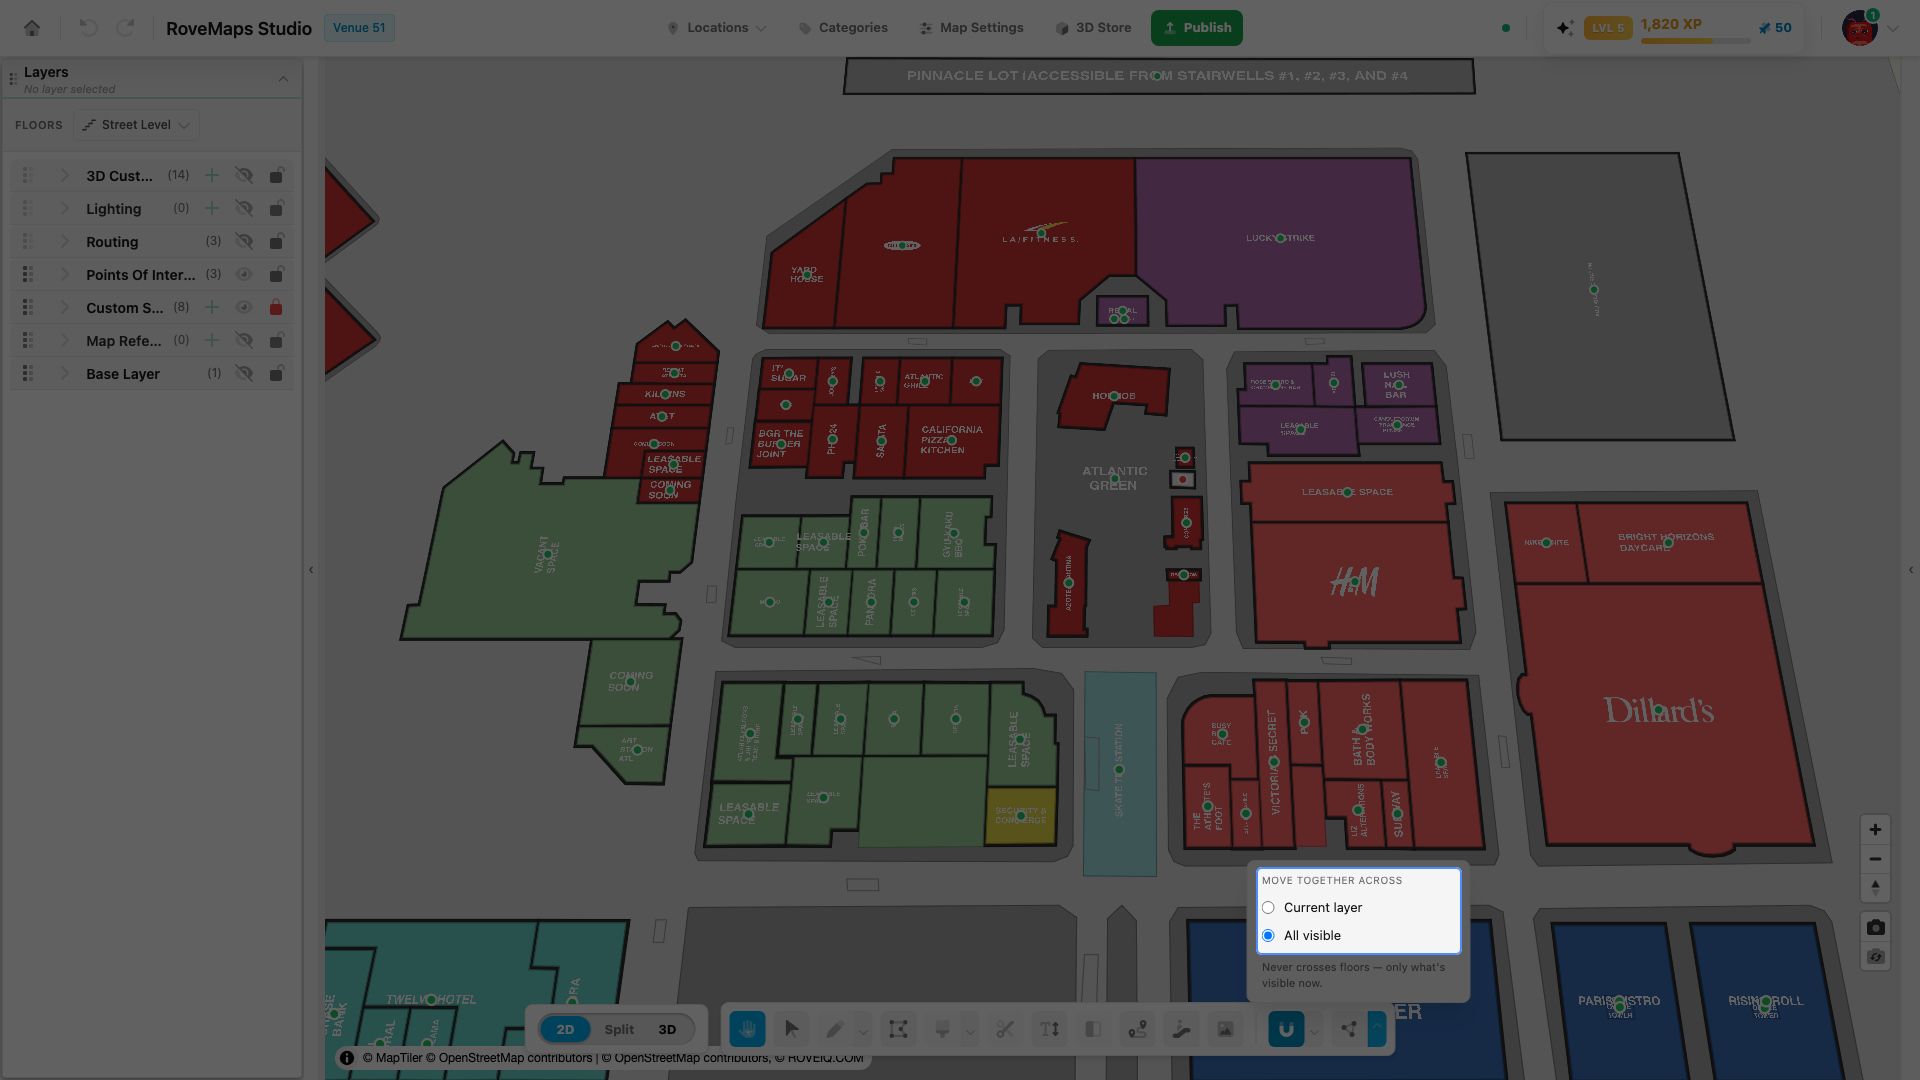Add item to 3D Cust... layer
This screenshot has height=1080, width=1920.
point(212,175)
